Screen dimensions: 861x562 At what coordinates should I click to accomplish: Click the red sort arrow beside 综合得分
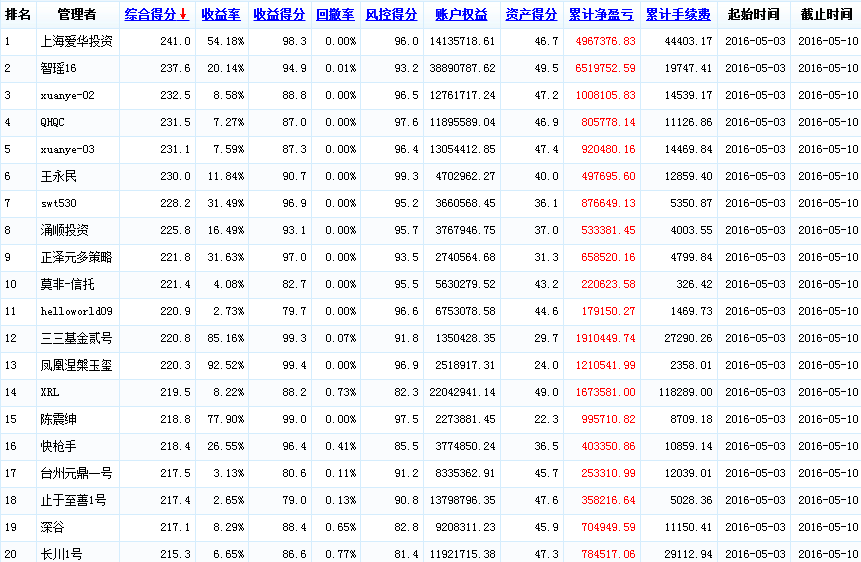(183, 14)
